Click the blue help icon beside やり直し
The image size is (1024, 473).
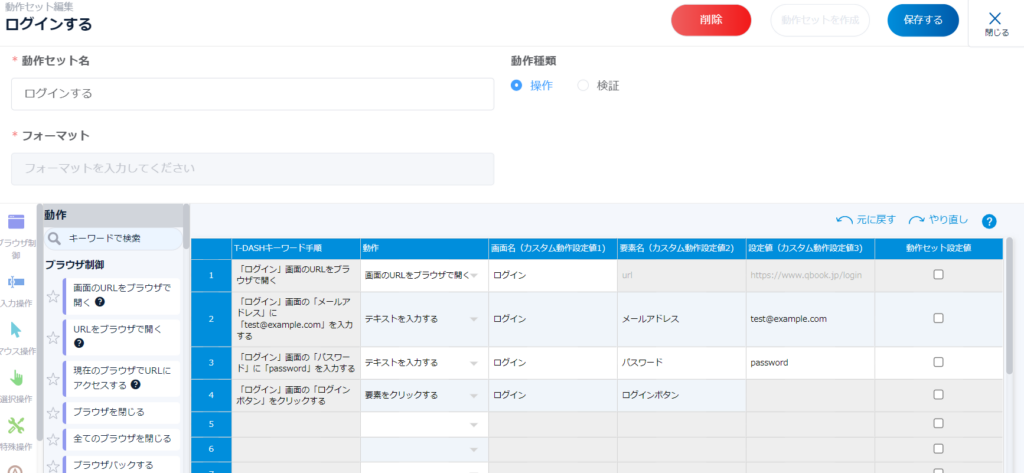click(x=989, y=221)
